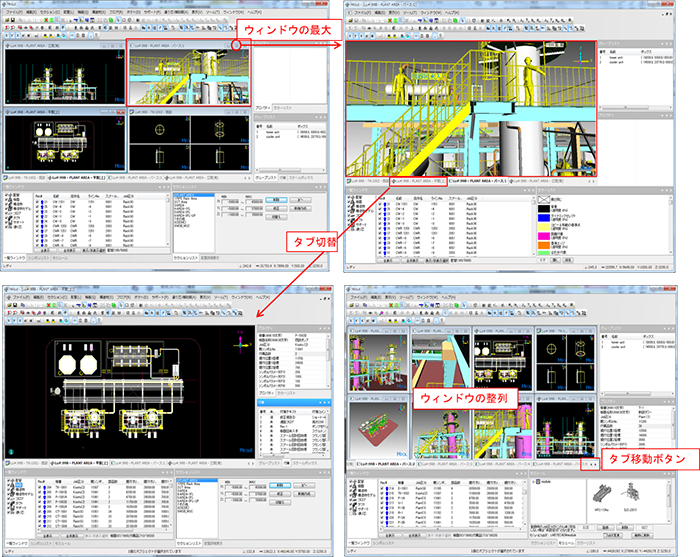Maximize the perspective view sub-window circled in red
Image resolution: width=700 pixels, height=557 pixels.
(236, 46)
